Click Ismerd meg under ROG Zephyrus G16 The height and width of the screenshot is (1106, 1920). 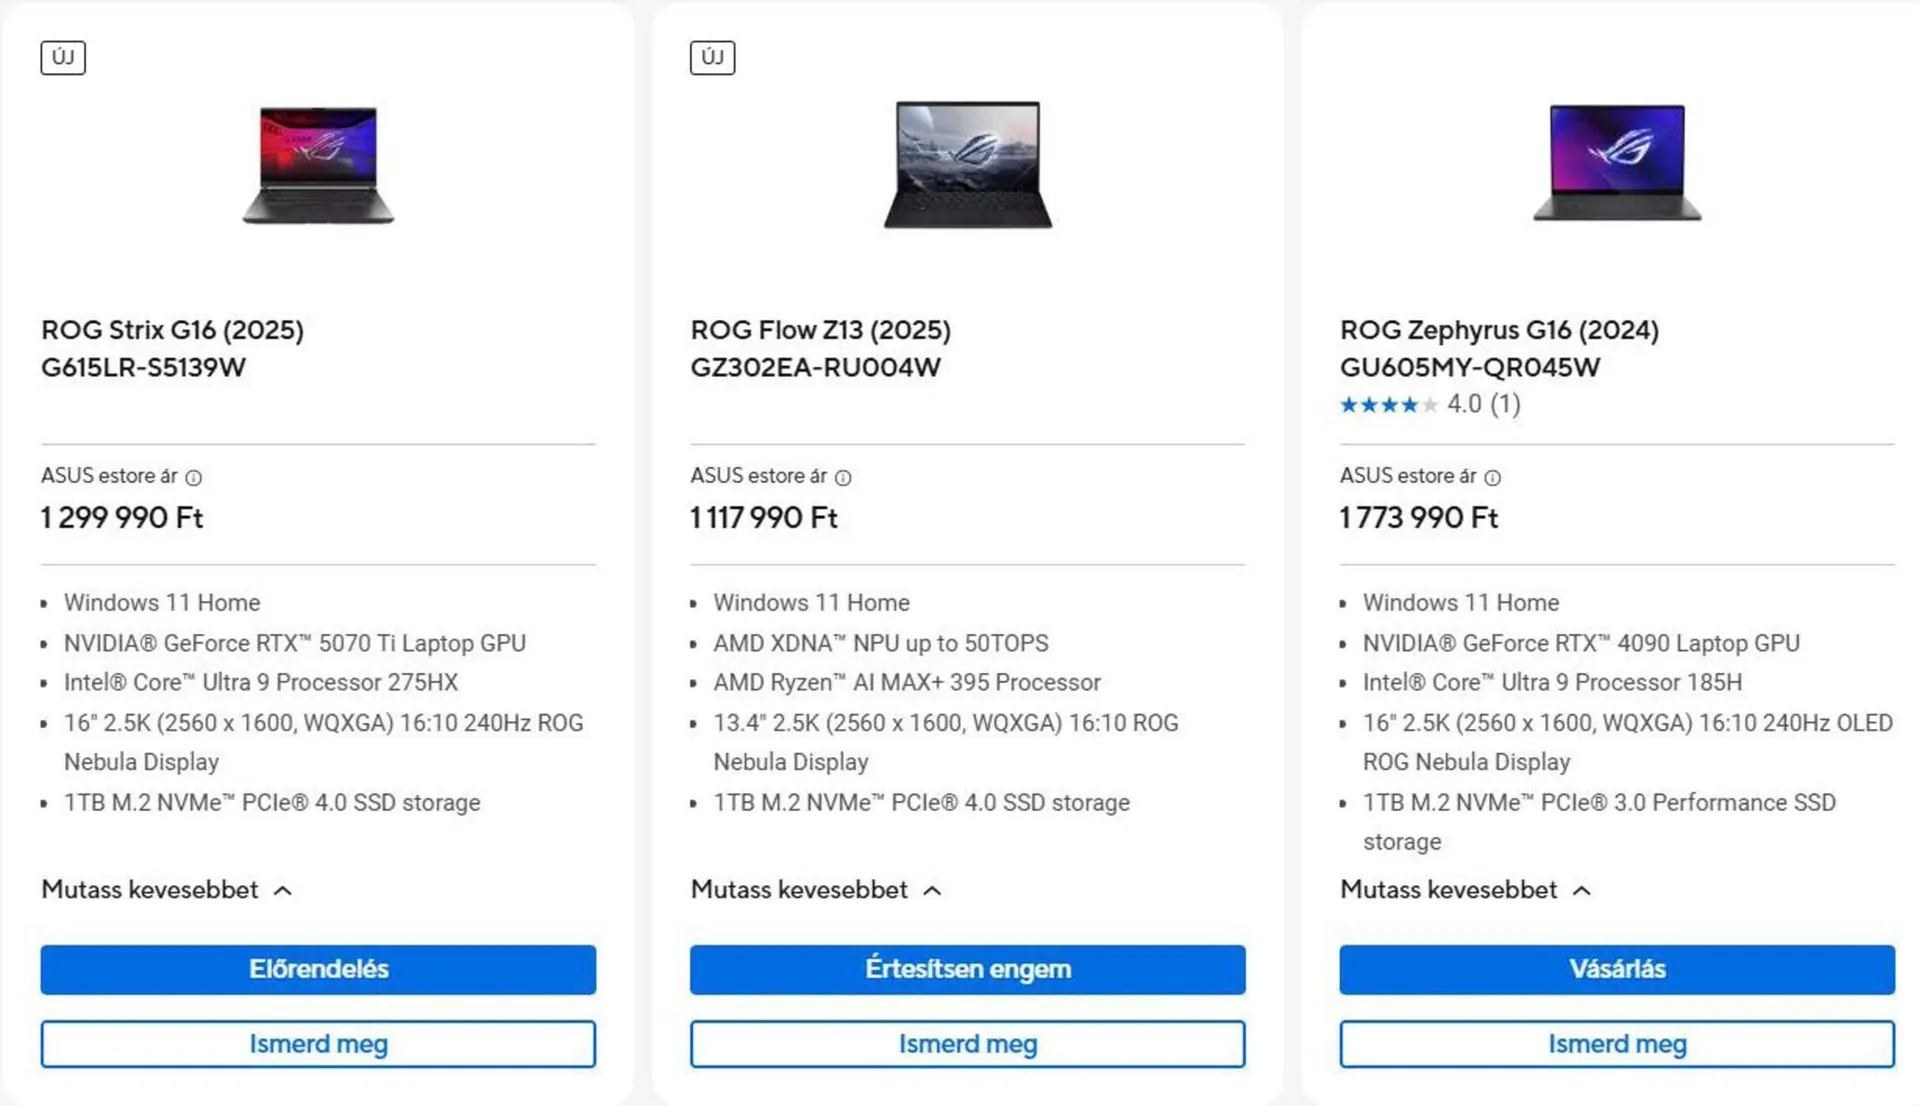(x=1616, y=1044)
